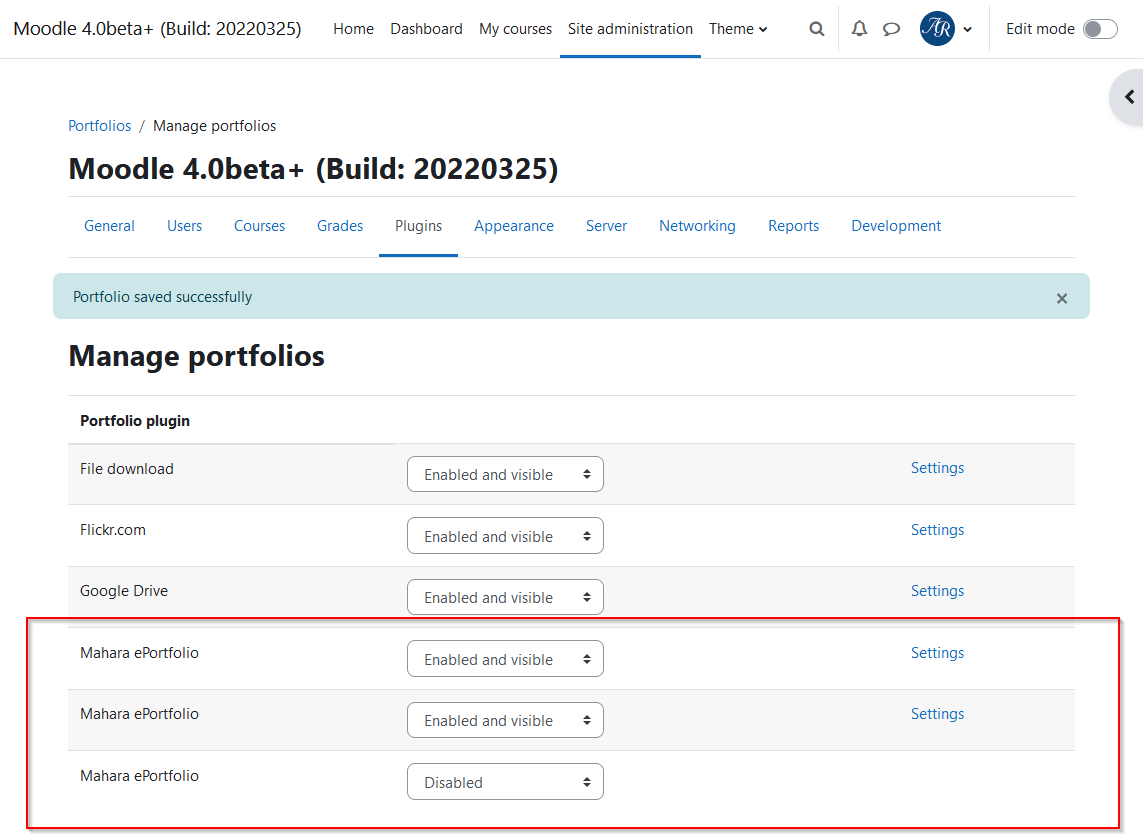Image resolution: width=1143 pixels, height=840 pixels.
Task: Select the Plugins tab
Action: (x=418, y=226)
